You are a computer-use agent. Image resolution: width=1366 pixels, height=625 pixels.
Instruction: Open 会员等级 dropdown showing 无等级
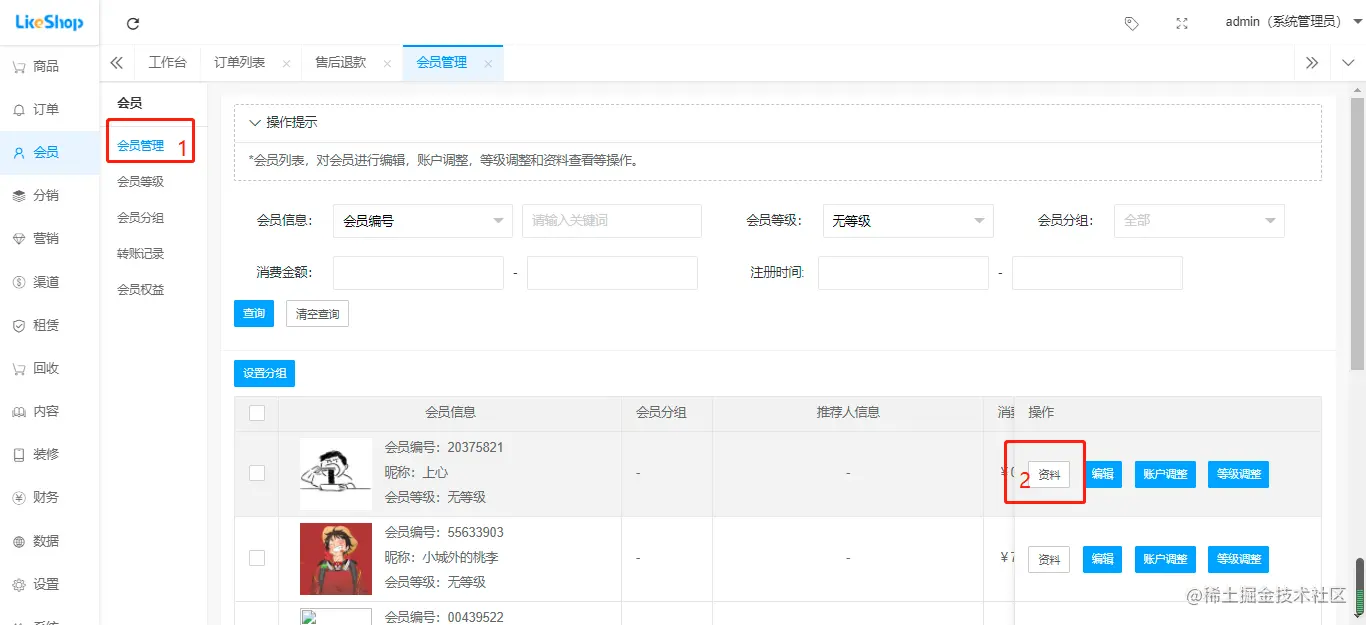point(908,221)
